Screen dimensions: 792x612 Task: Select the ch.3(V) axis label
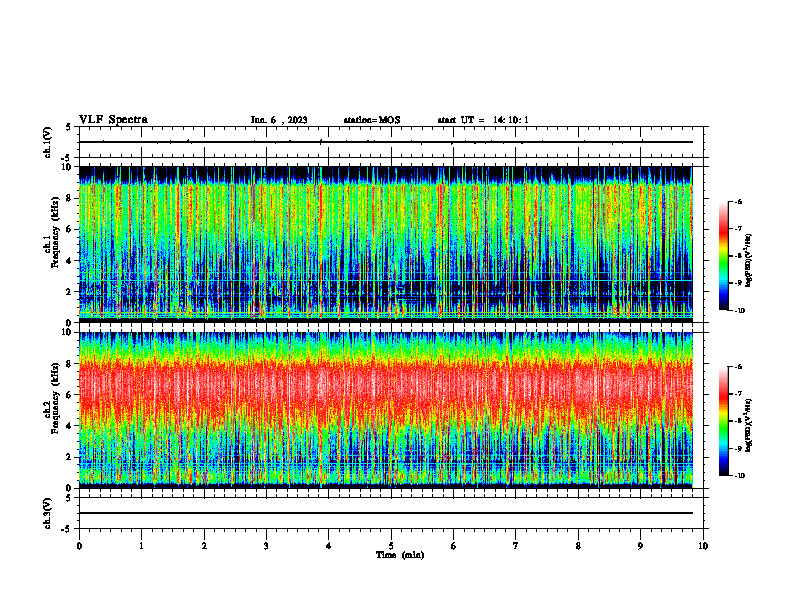point(48,513)
